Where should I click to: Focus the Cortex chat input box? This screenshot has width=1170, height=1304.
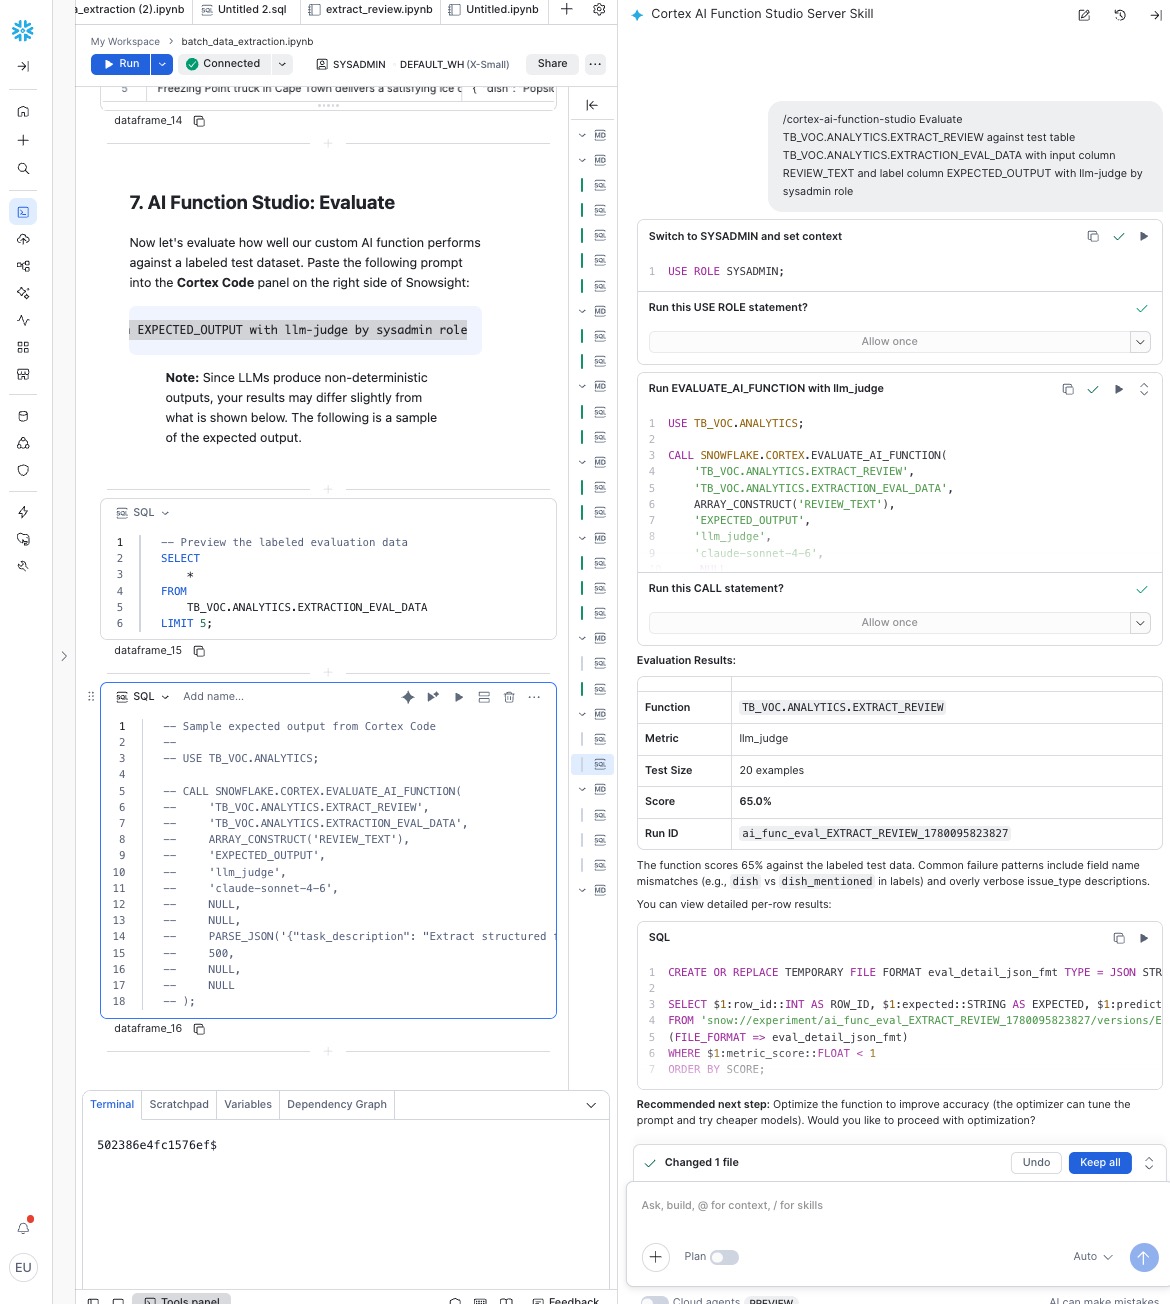896,1206
